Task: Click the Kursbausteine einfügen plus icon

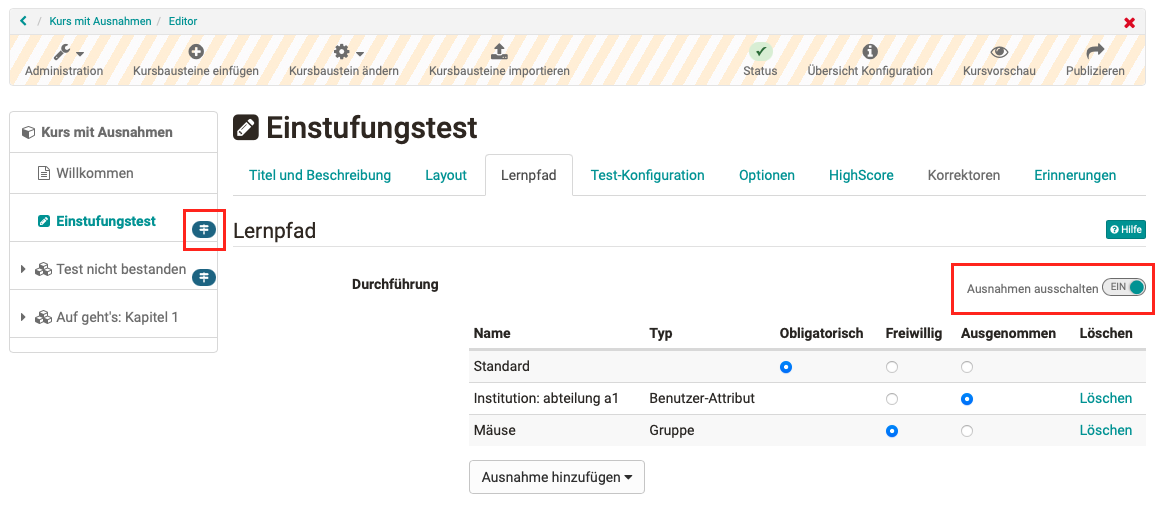Action: (x=196, y=52)
